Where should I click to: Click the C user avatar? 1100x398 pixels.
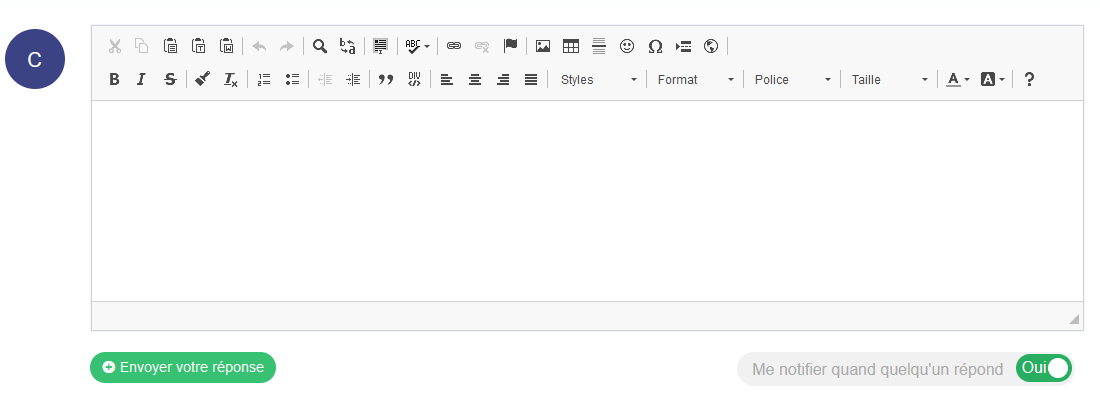click(35, 59)
